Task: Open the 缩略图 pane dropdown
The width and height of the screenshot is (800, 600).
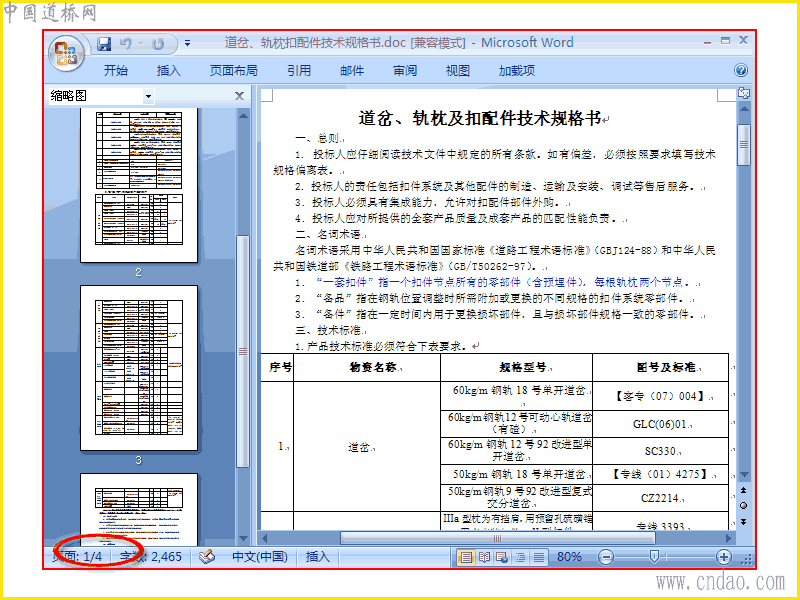Action: point(148,96)
